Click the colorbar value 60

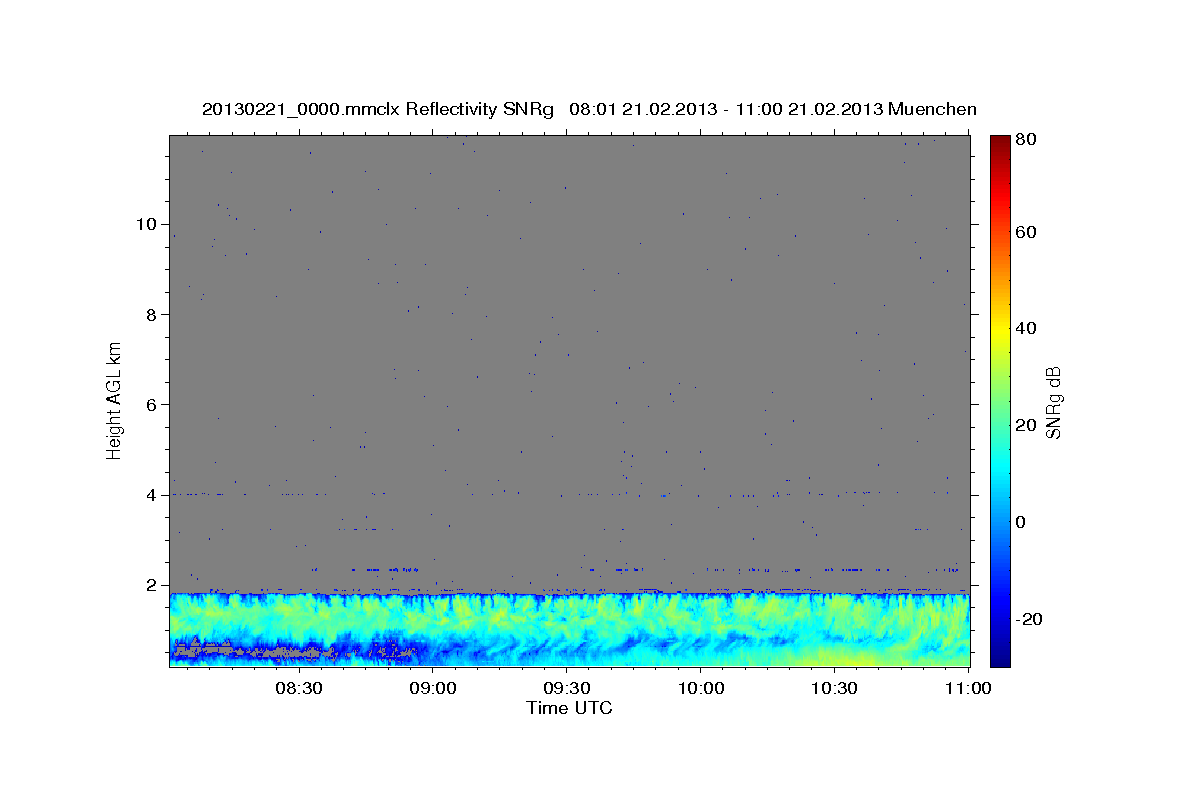1025,232
